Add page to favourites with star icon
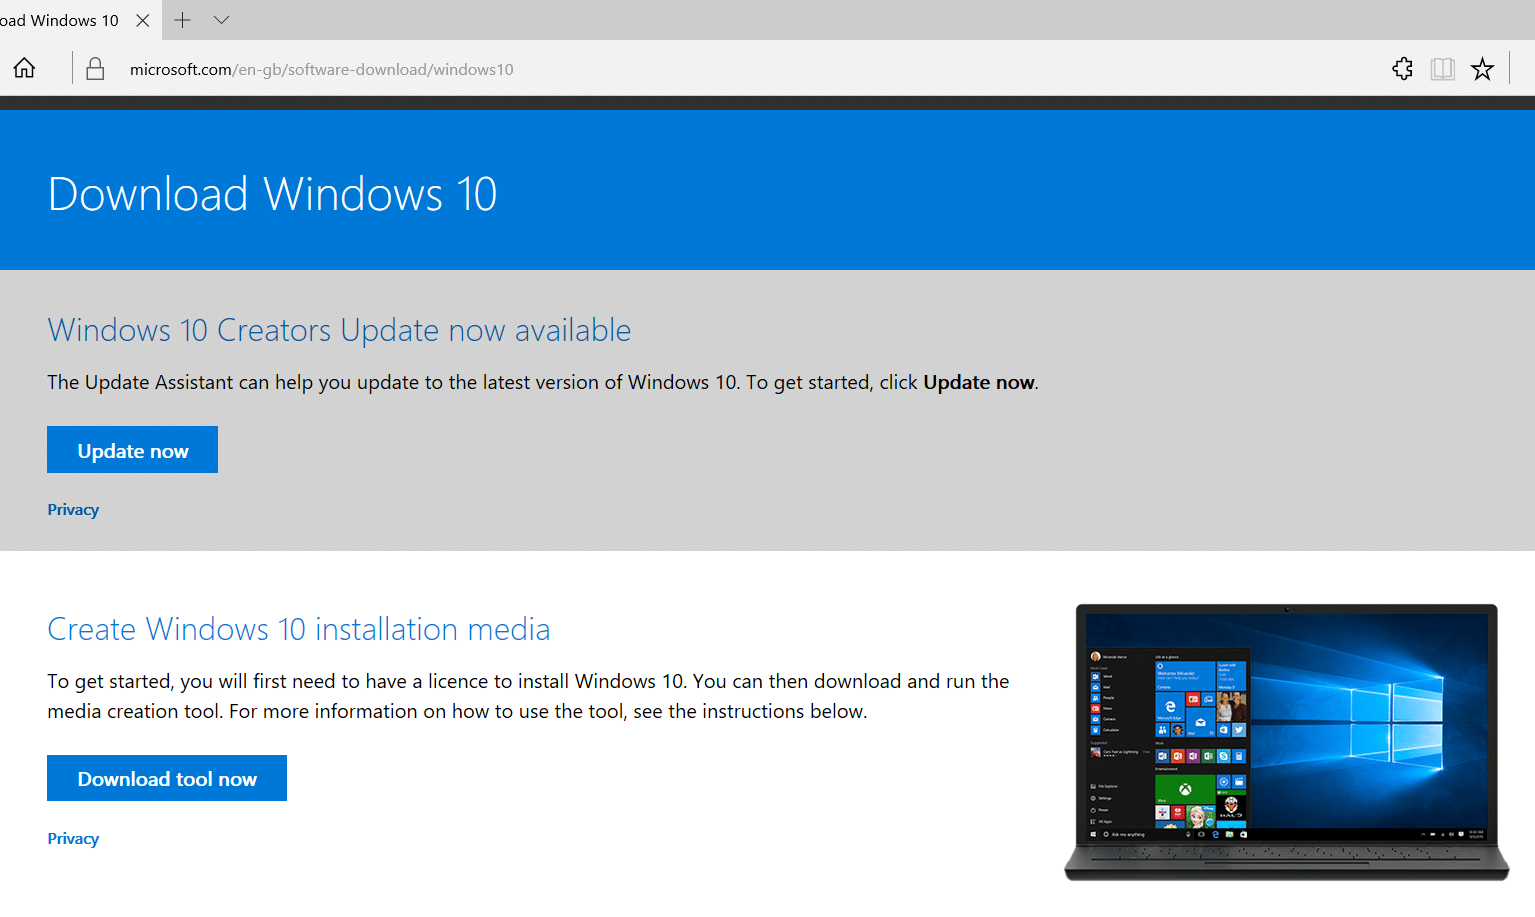This screenshot has width=1535, height=917. click(x=1482, y=68)
